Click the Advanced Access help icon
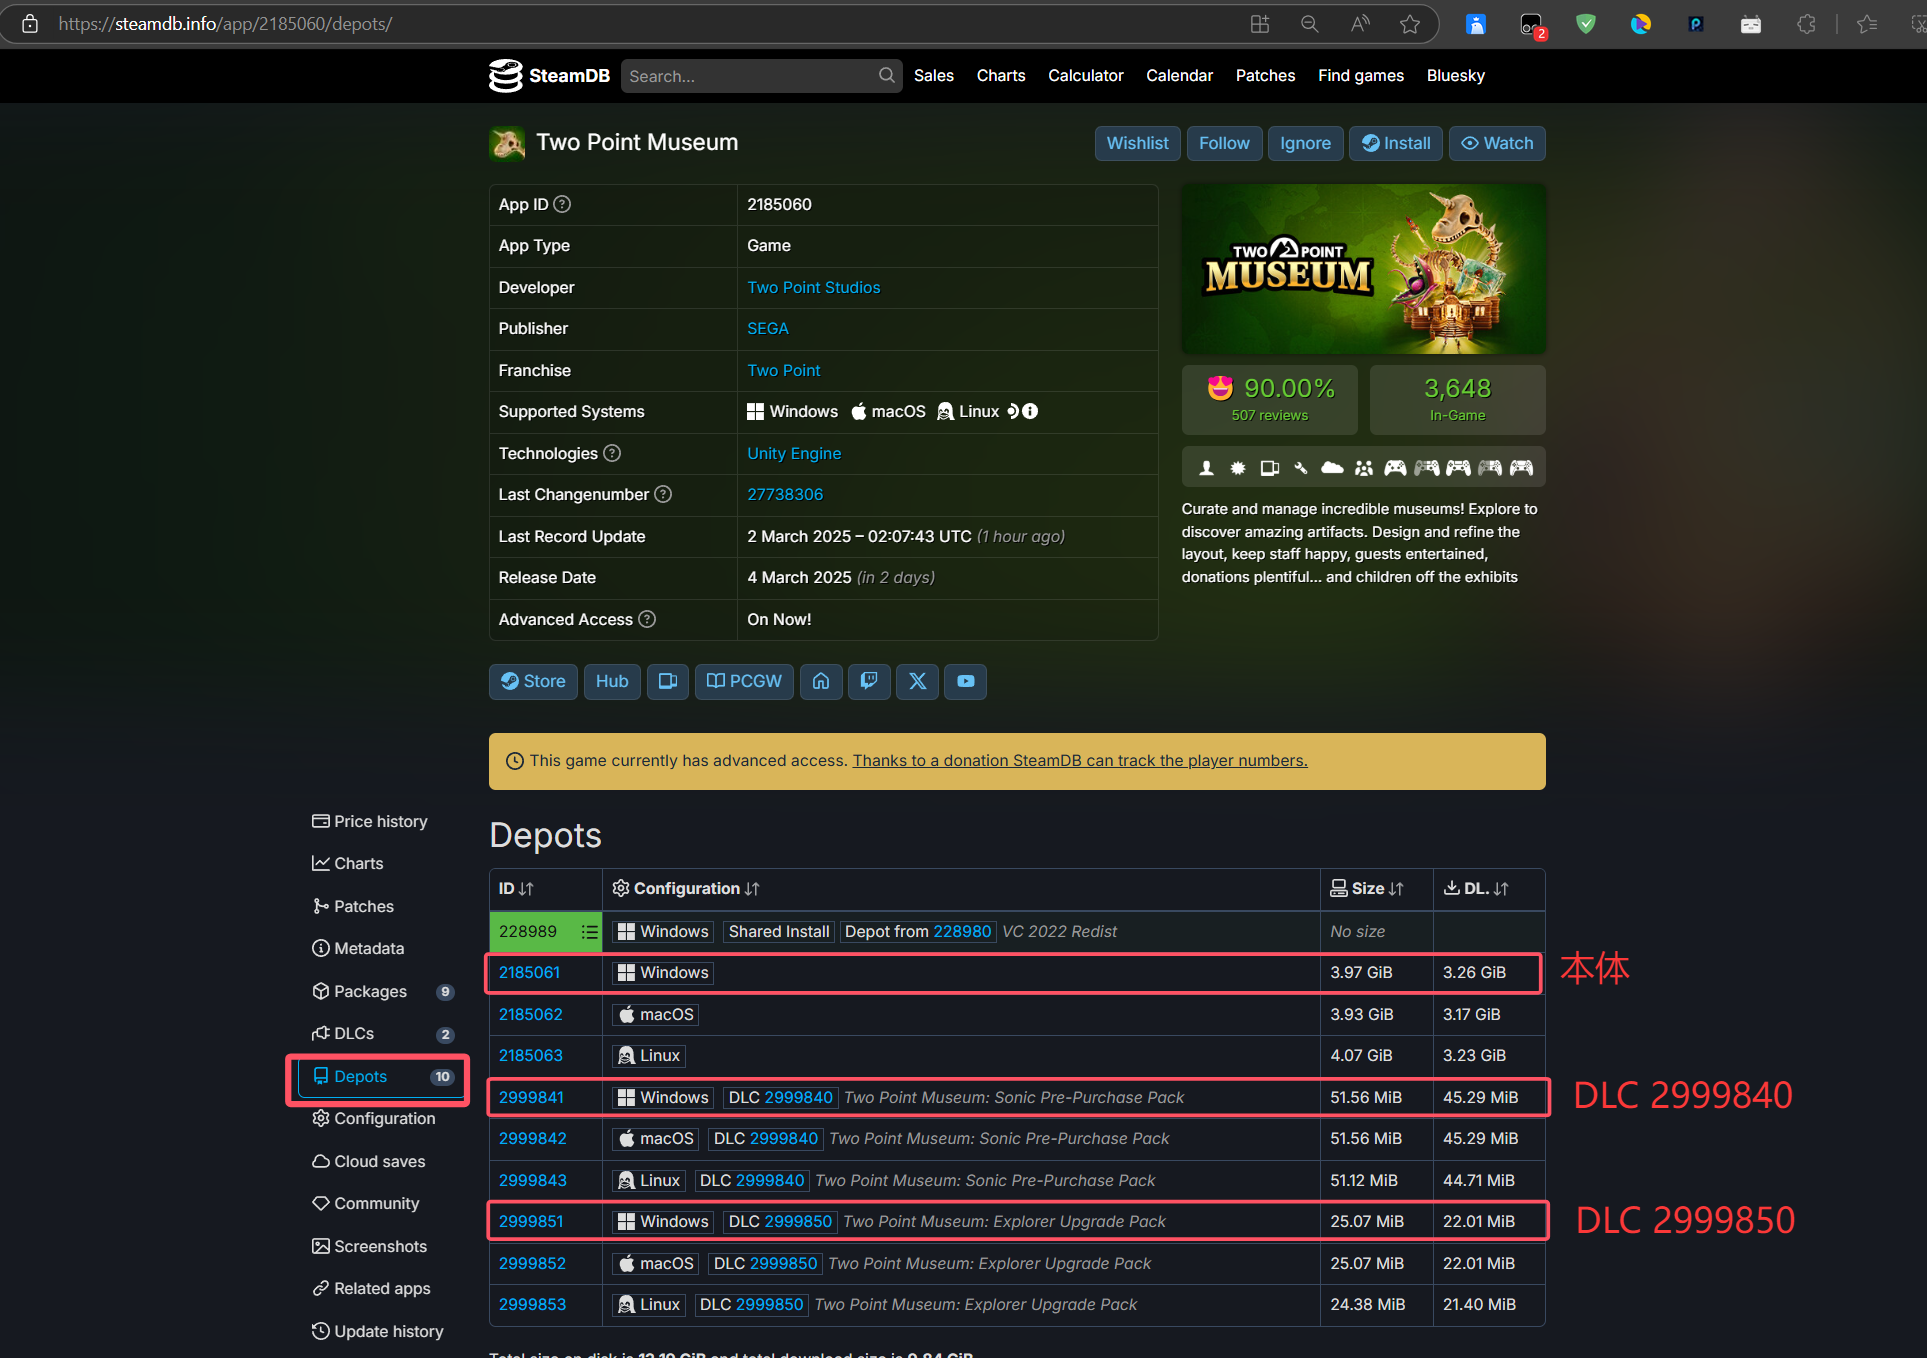This screenshot has height=1358, width=1927. coord(647,619)
